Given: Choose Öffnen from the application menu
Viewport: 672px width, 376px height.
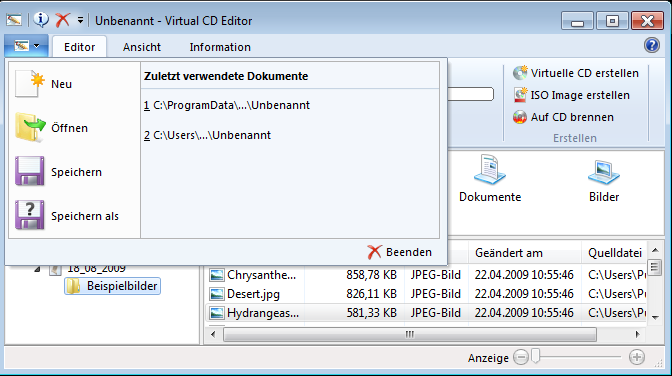Looking at the screenshot, I should (x=74, y=128).
